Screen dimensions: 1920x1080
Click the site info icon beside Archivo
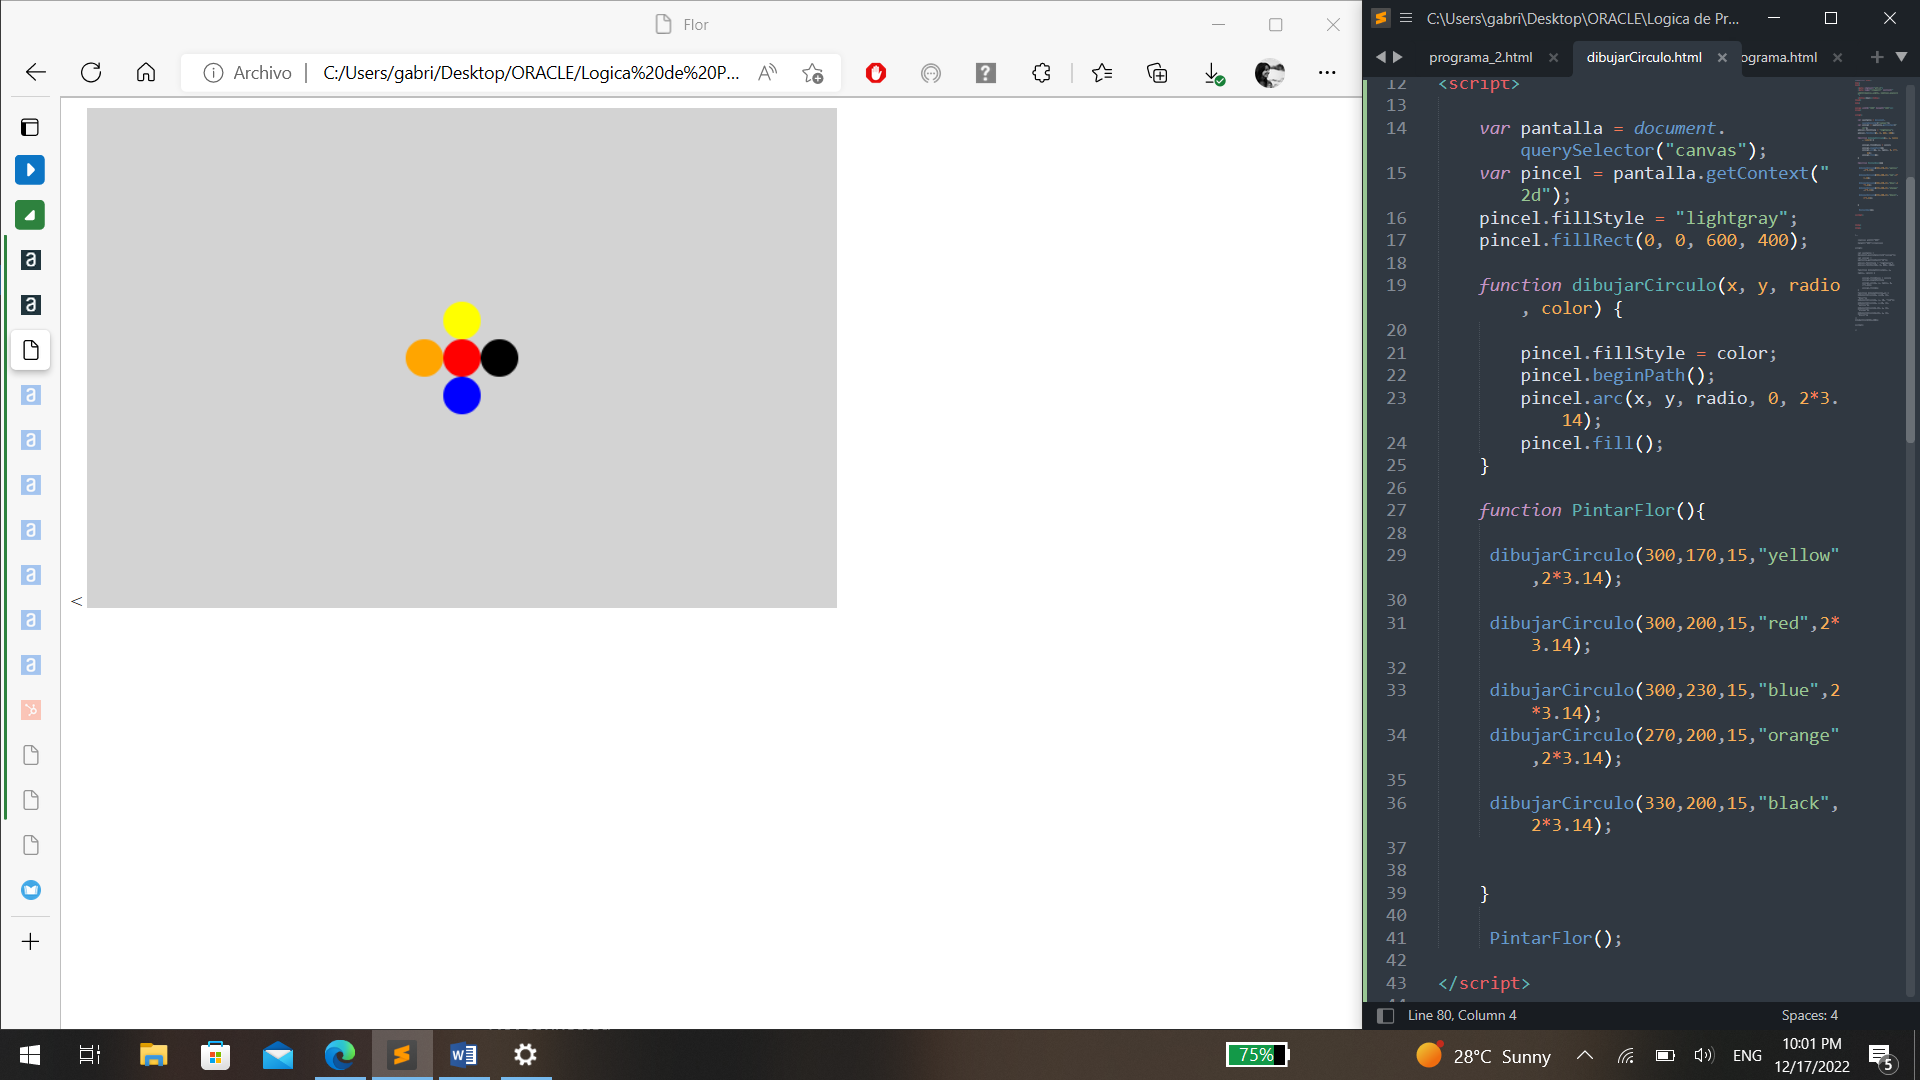coord(213,73)
